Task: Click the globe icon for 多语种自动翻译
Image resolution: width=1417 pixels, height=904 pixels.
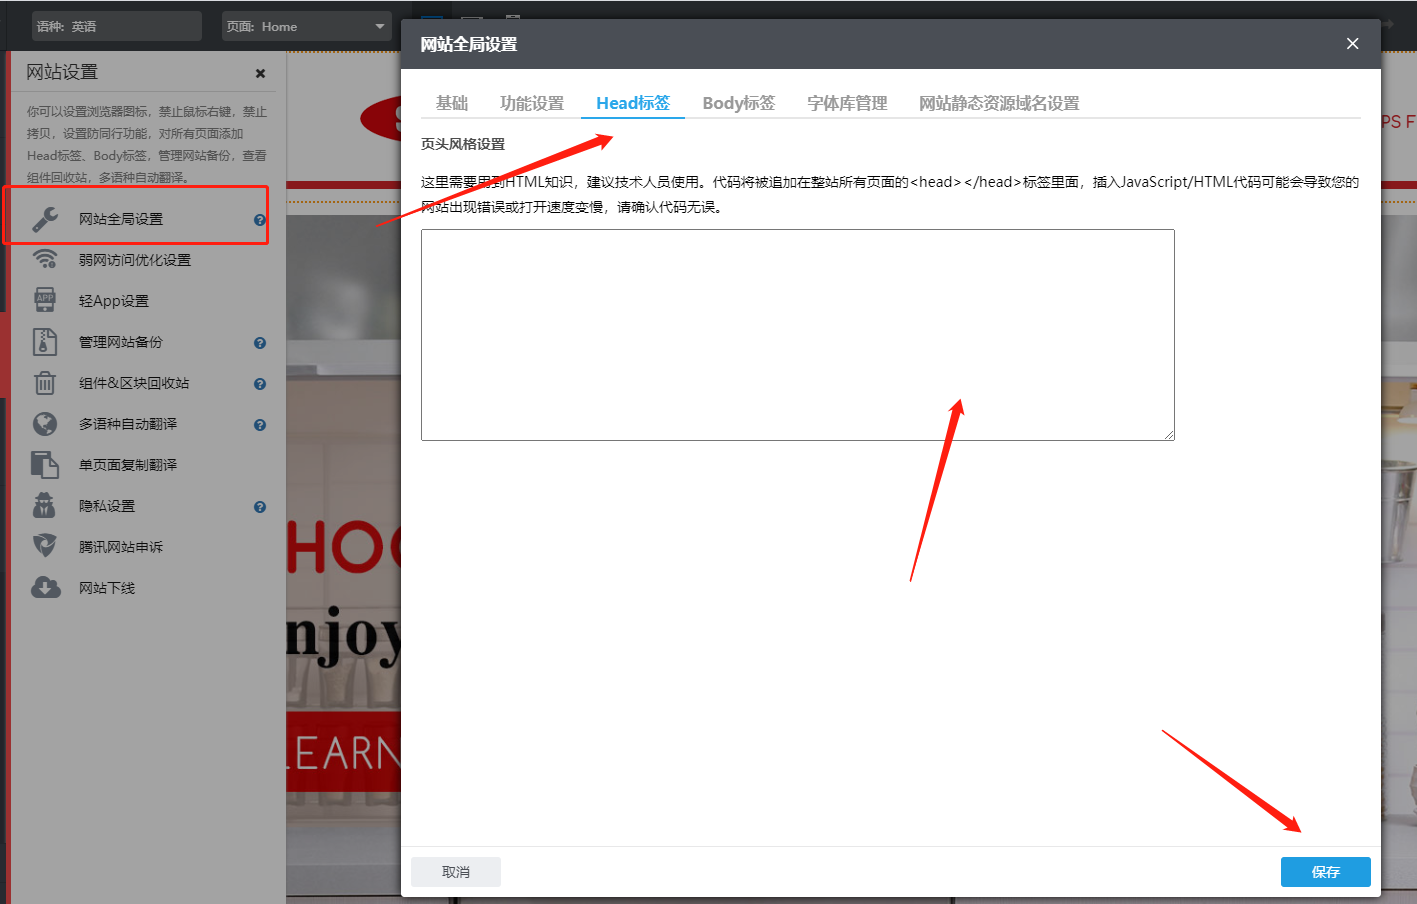Action: point(45,424)
